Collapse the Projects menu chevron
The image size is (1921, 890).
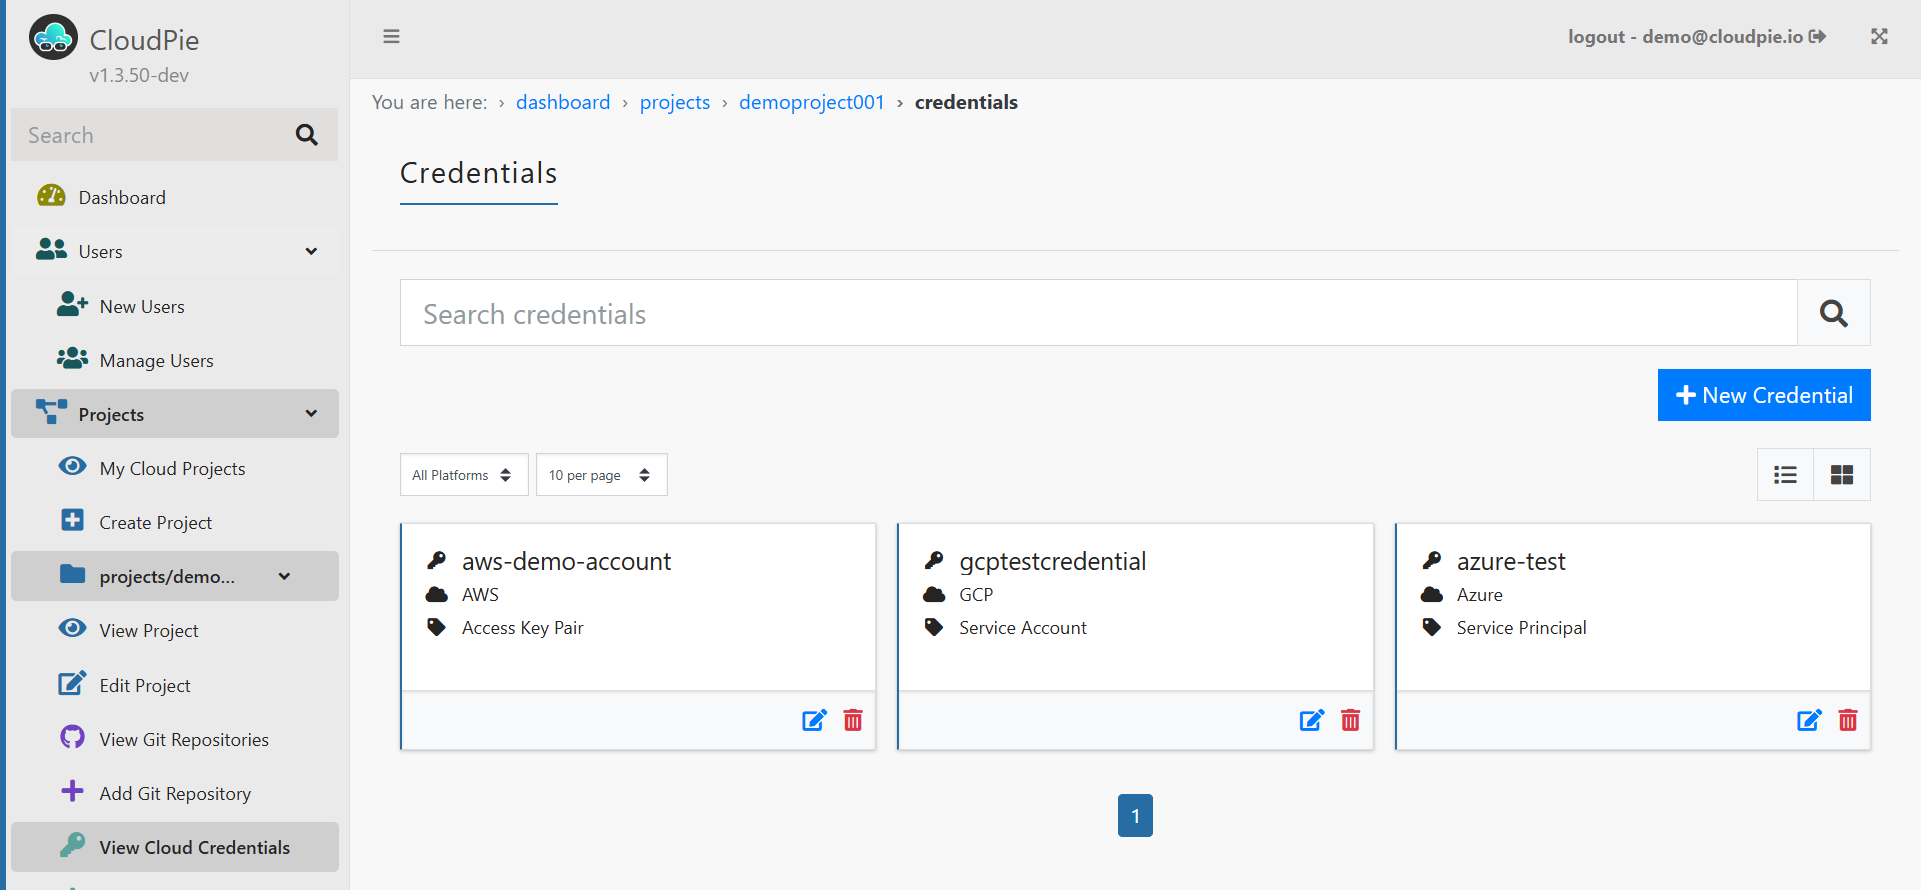[x=311, y=413]
